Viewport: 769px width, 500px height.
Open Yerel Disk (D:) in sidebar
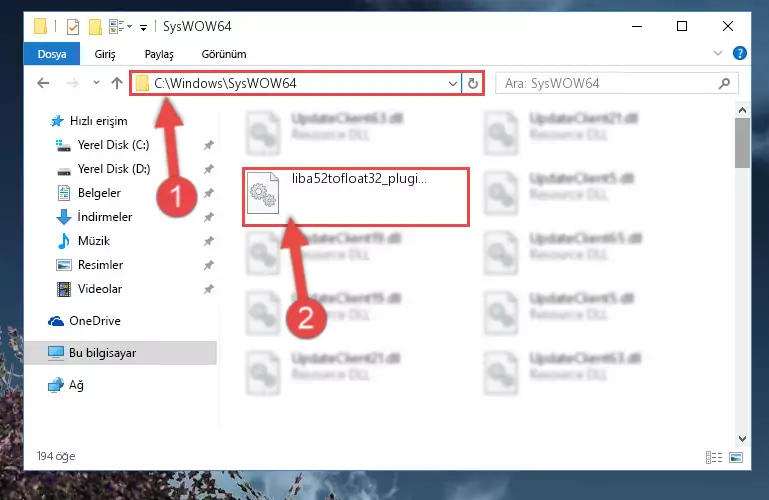[x=114, y=169]
